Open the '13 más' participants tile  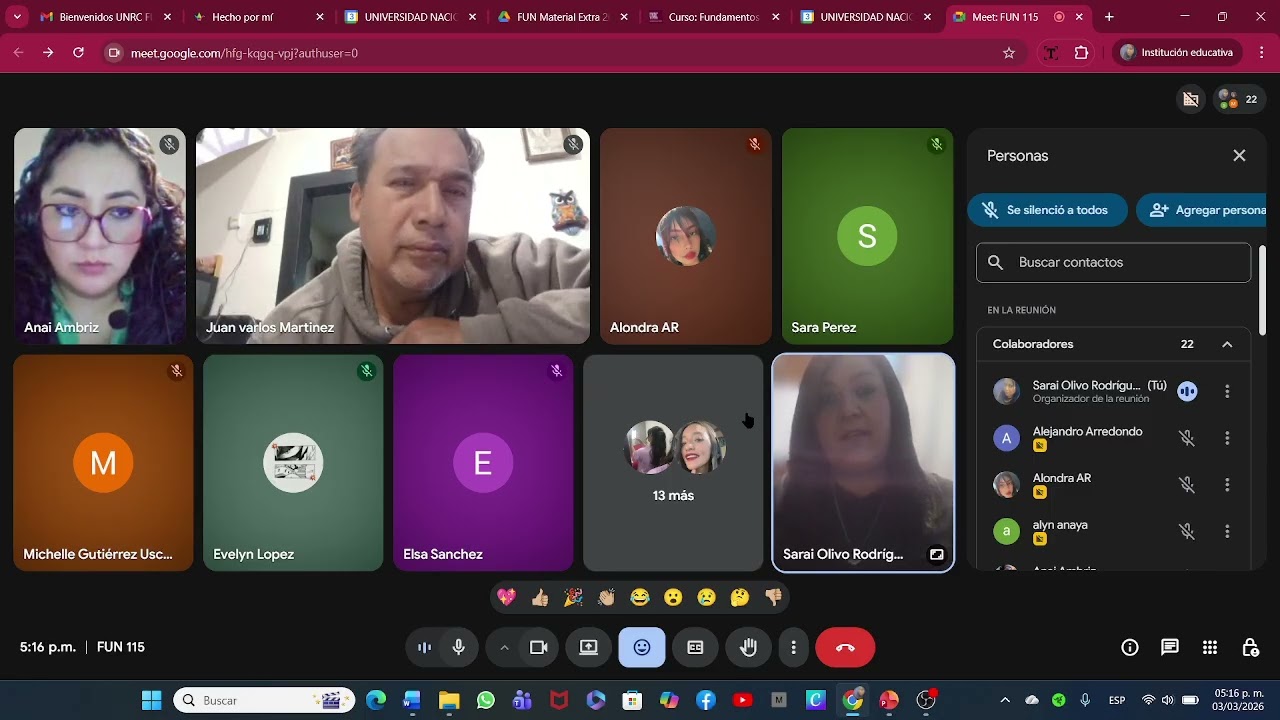(x=673, y=463)
